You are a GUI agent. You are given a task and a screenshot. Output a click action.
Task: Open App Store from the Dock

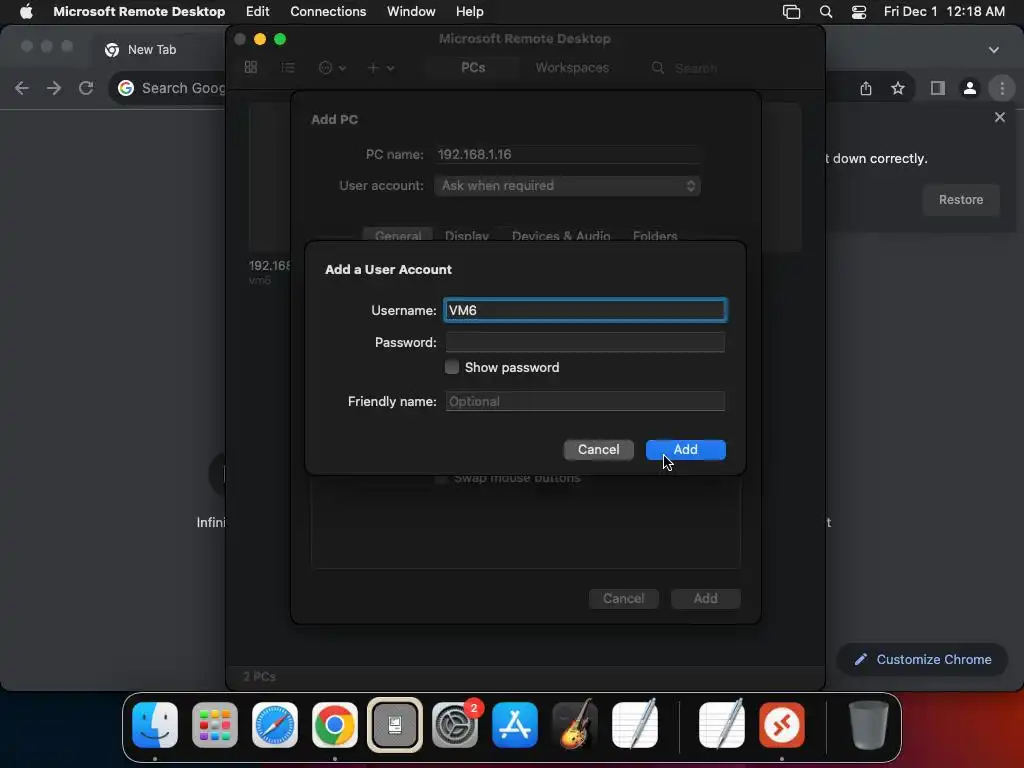515,725
